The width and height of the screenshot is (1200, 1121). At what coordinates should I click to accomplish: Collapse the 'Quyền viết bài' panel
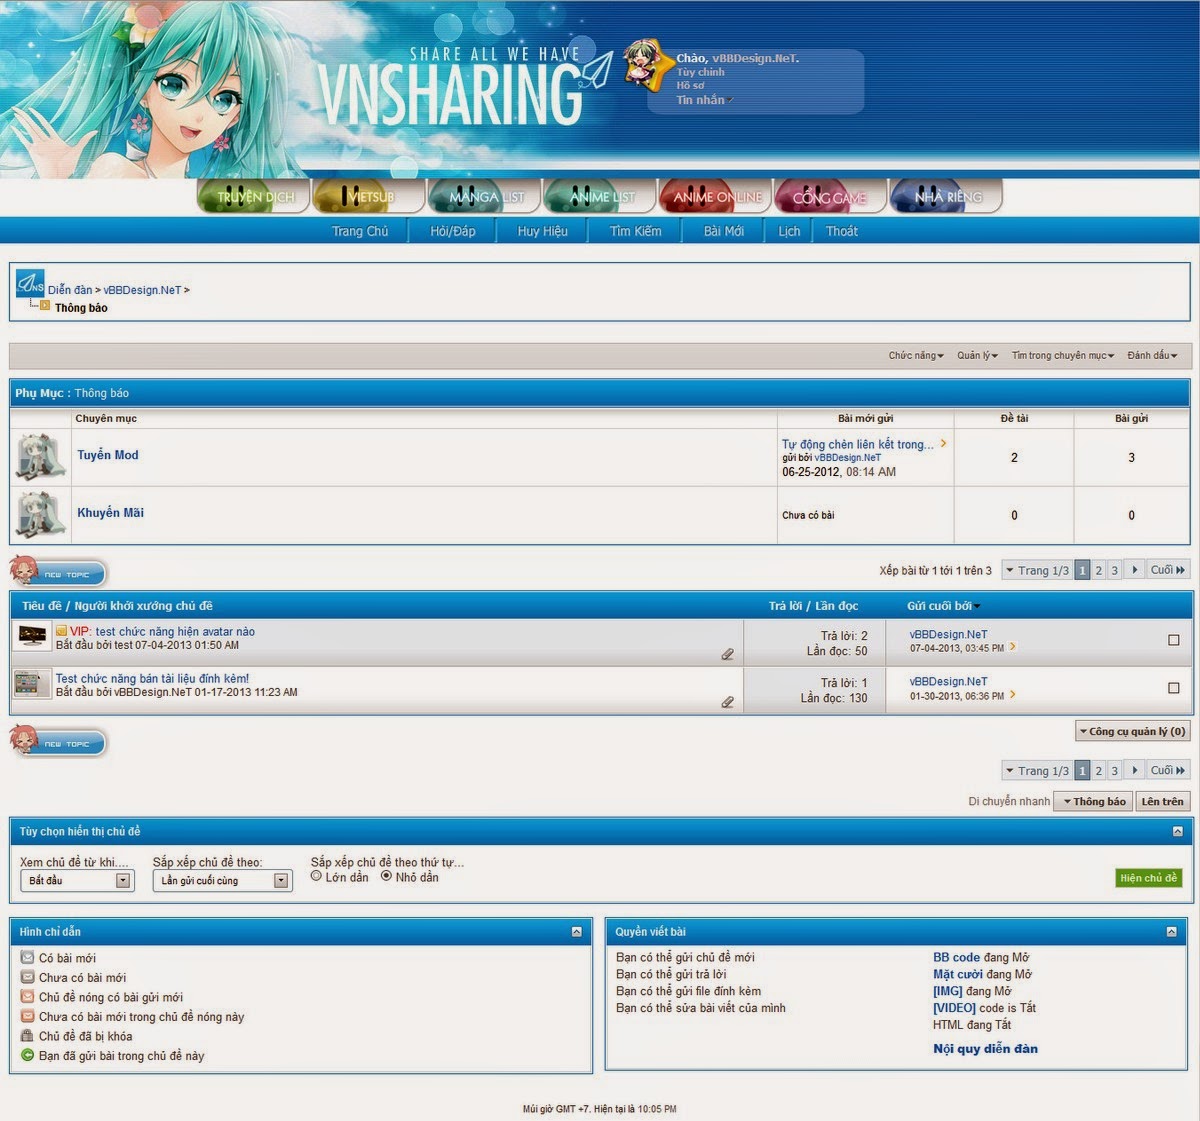pyautogui.click(x=1171, y=931)
